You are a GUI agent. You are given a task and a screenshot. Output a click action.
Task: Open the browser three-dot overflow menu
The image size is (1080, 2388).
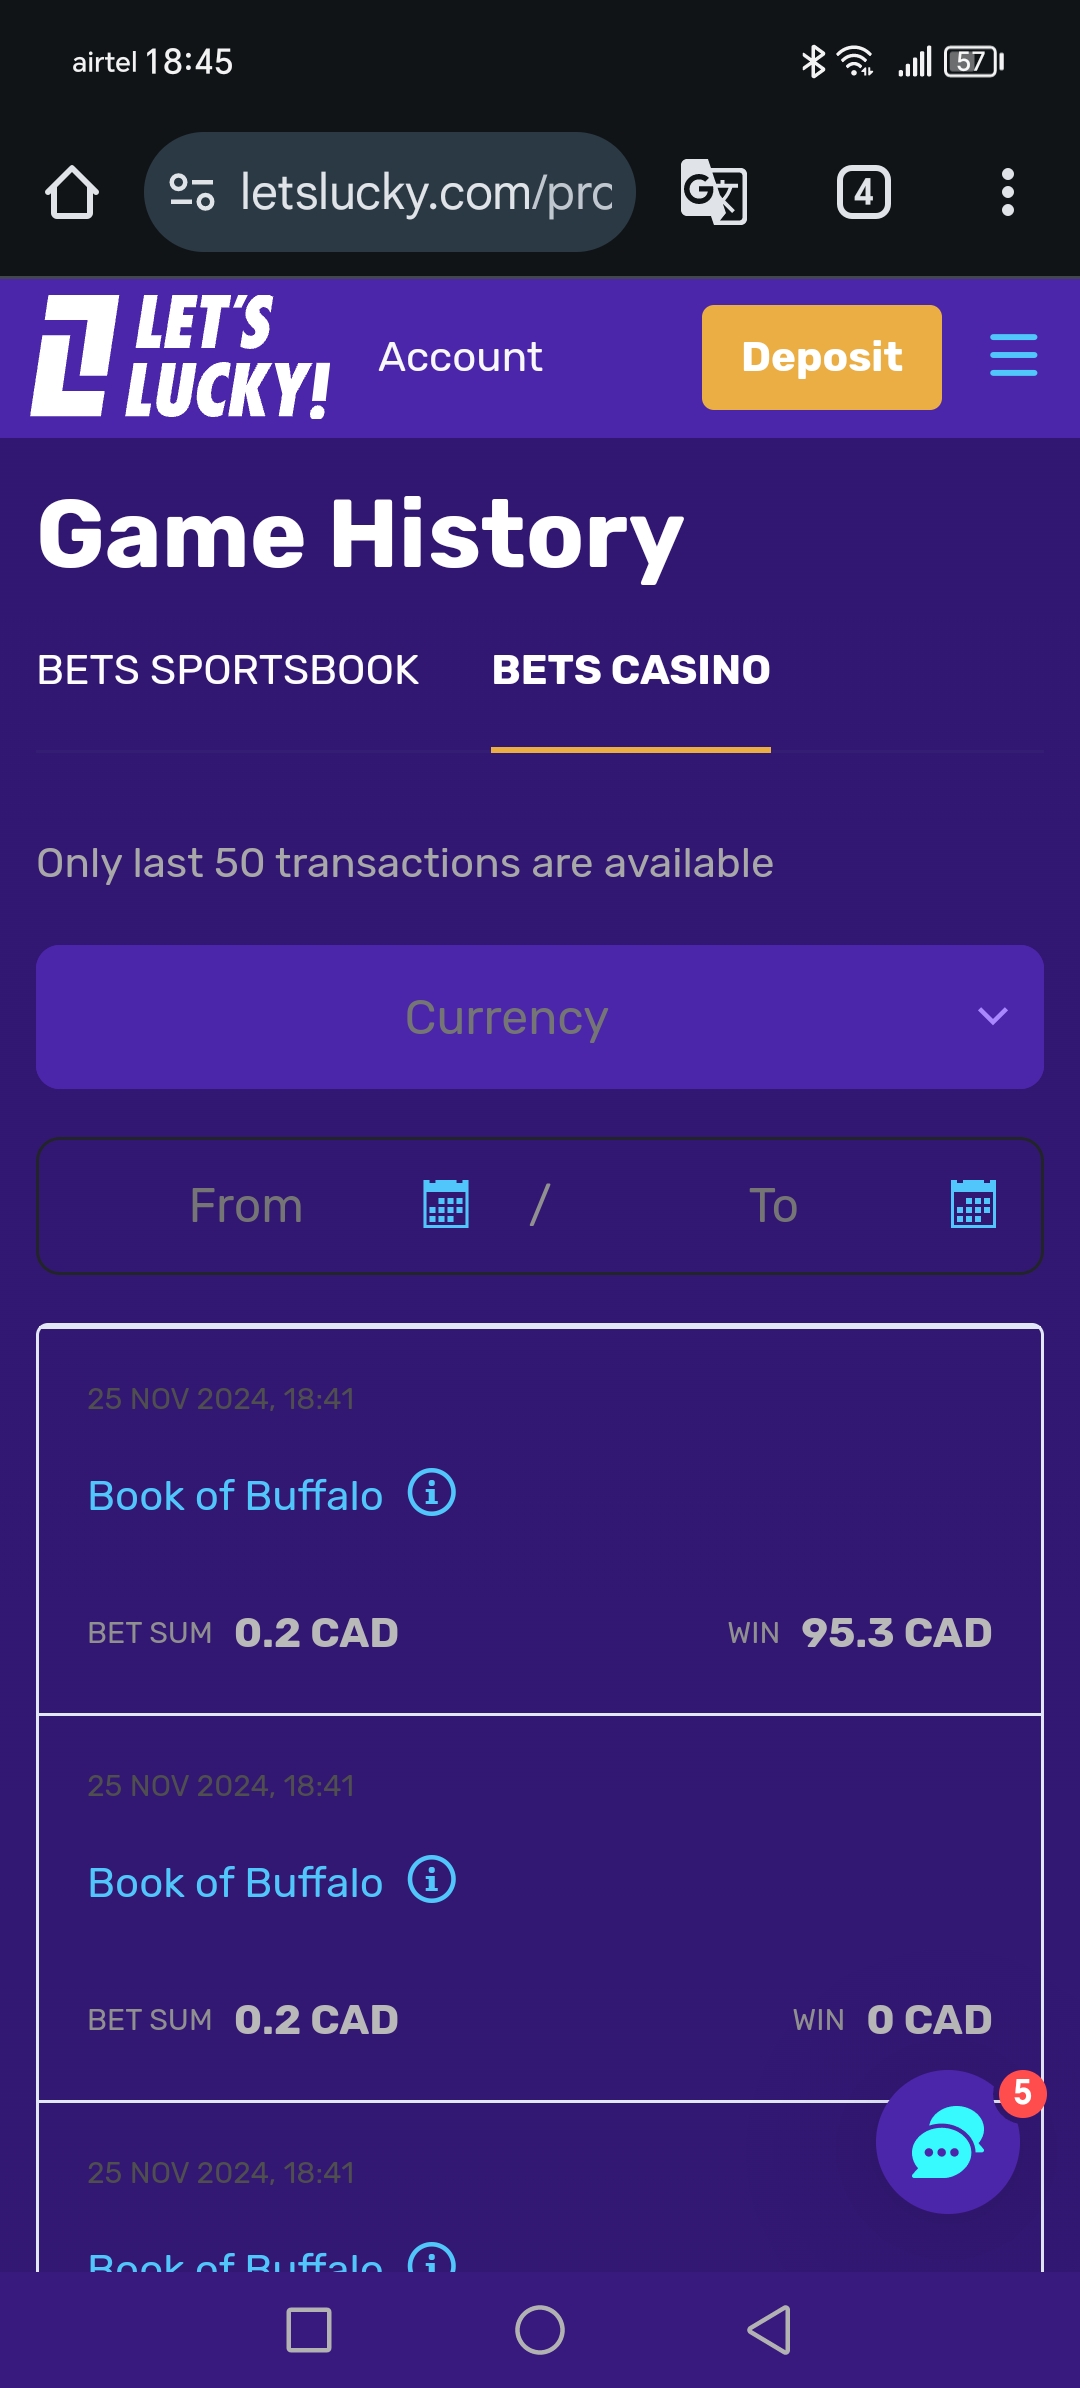pyautogui.click(x=1008, y=192)
